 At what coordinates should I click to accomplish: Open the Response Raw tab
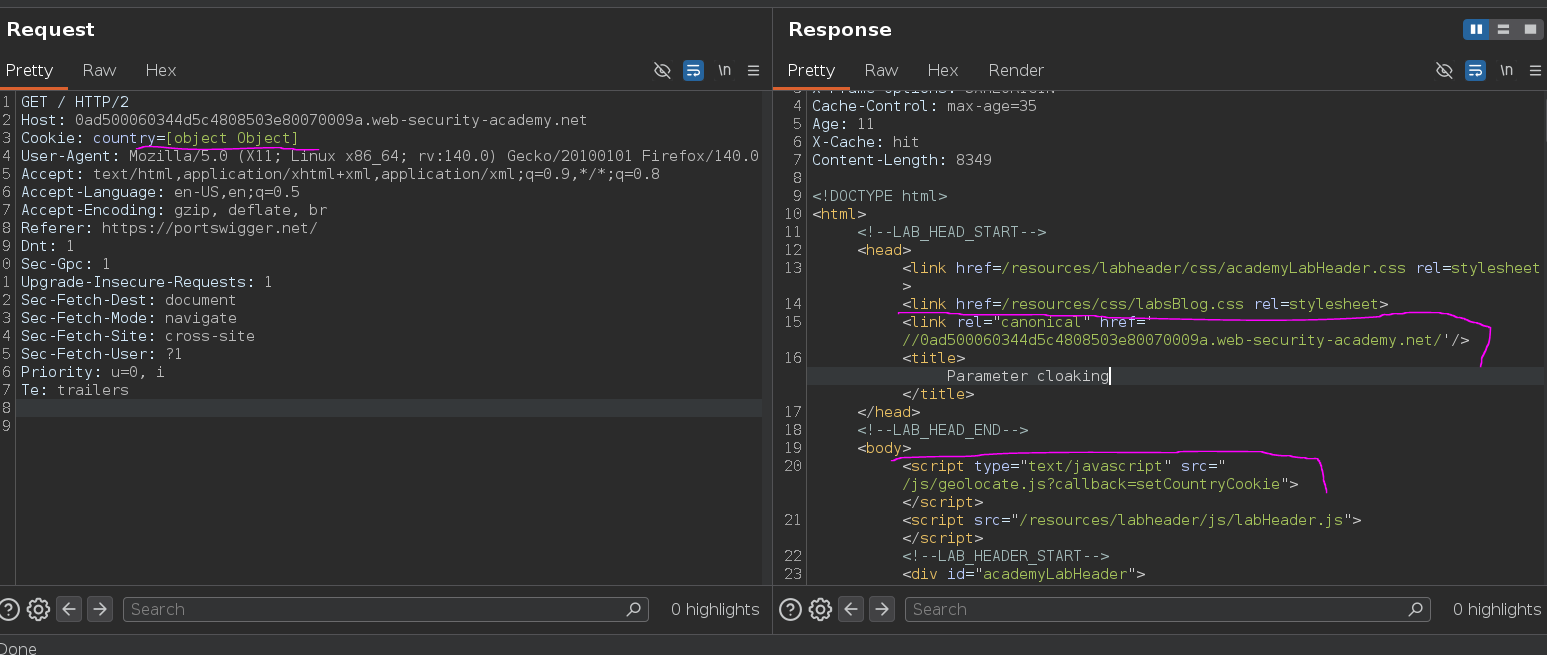pyautogui.click(x=881, y=70)
